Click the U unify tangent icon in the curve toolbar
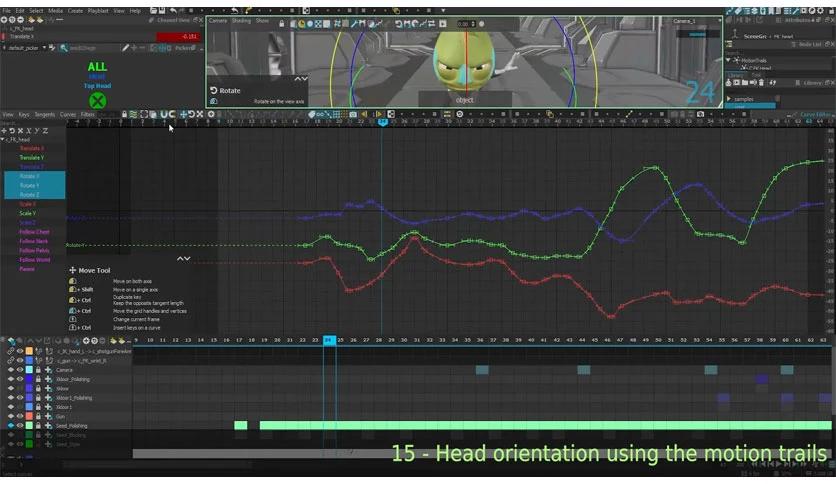The image size is (836, 484). [x=164, y=114]
